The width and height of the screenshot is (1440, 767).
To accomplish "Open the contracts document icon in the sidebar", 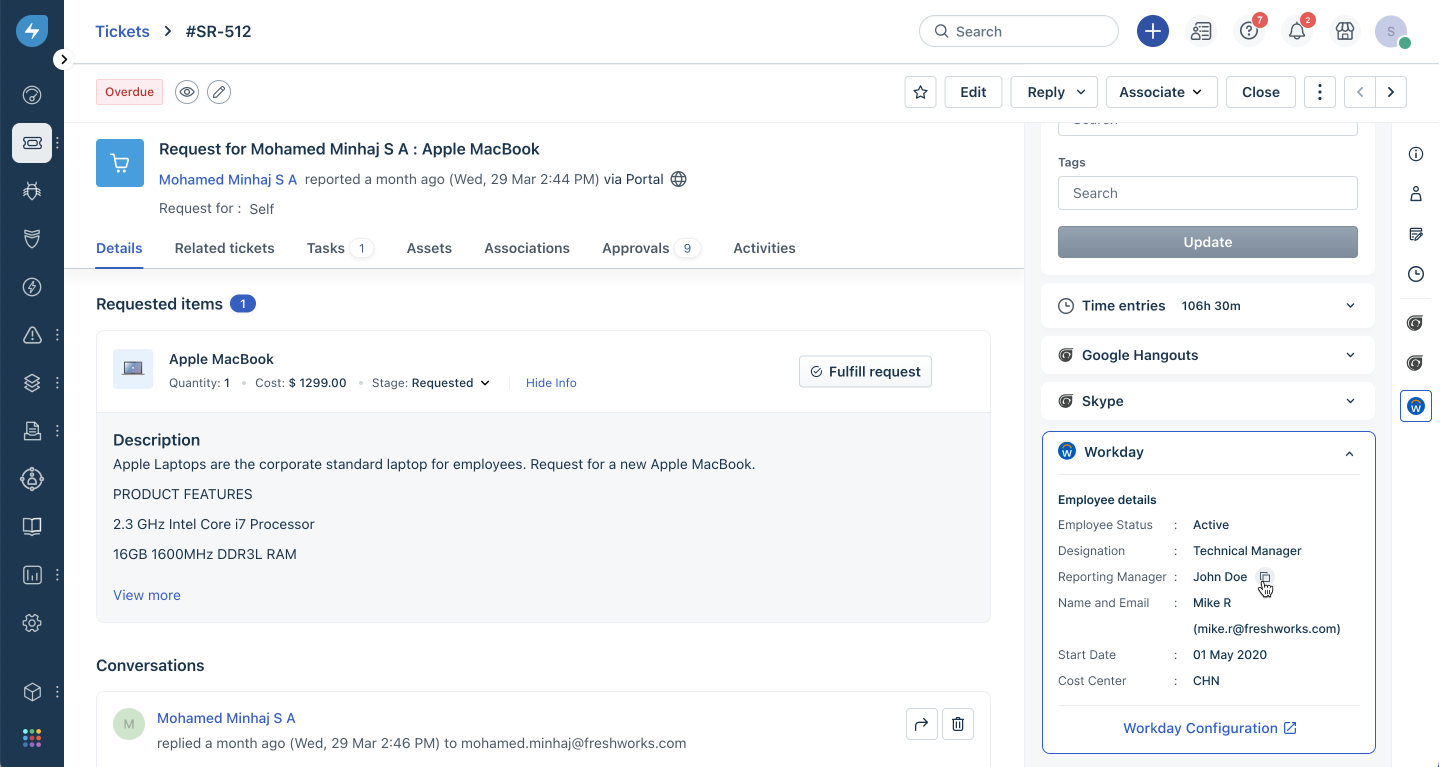I will [x=32, y=431].
